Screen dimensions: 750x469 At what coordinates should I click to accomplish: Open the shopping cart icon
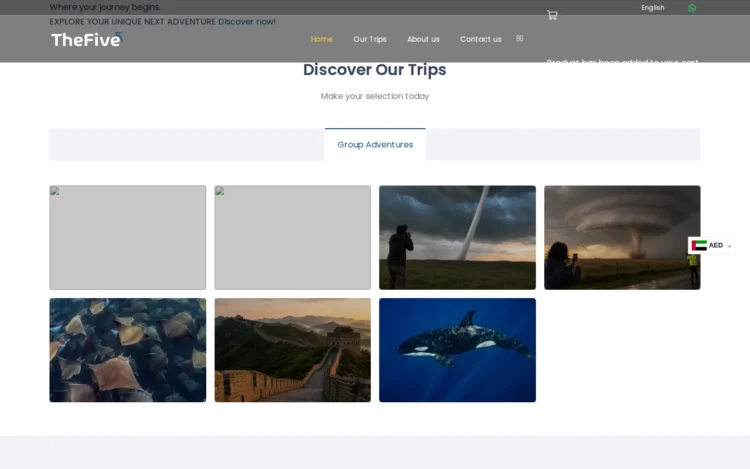[x=552, y=15]
